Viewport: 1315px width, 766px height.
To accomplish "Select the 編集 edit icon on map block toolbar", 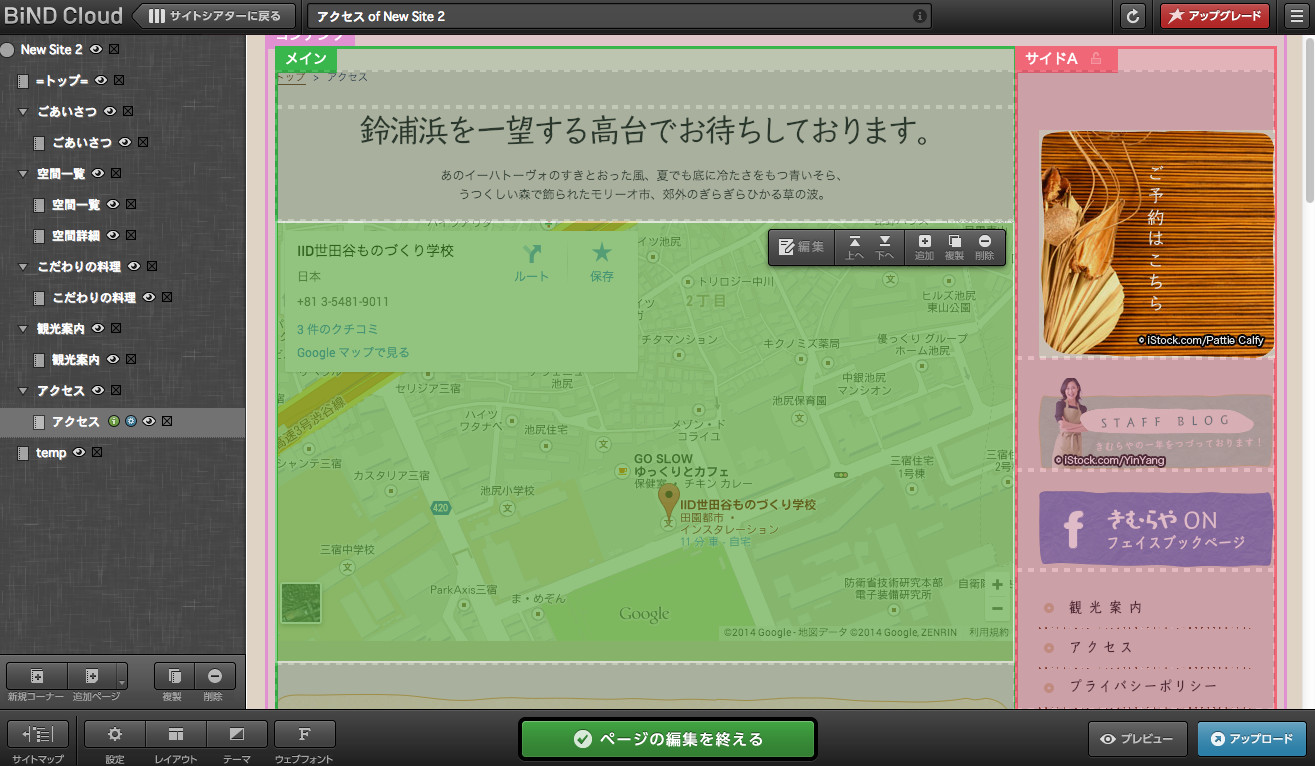I will coord(801,247).
